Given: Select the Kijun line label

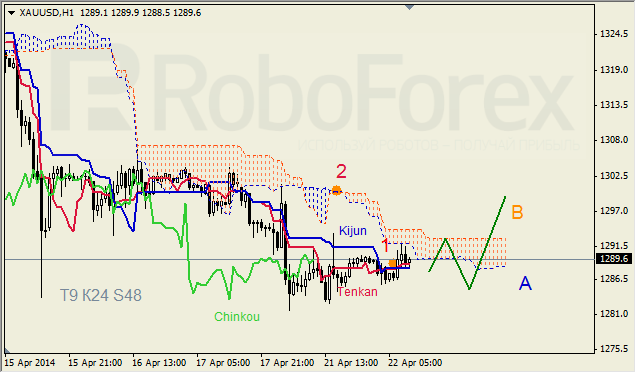Looking at the screenshot, I should click(x=353, y=231).
